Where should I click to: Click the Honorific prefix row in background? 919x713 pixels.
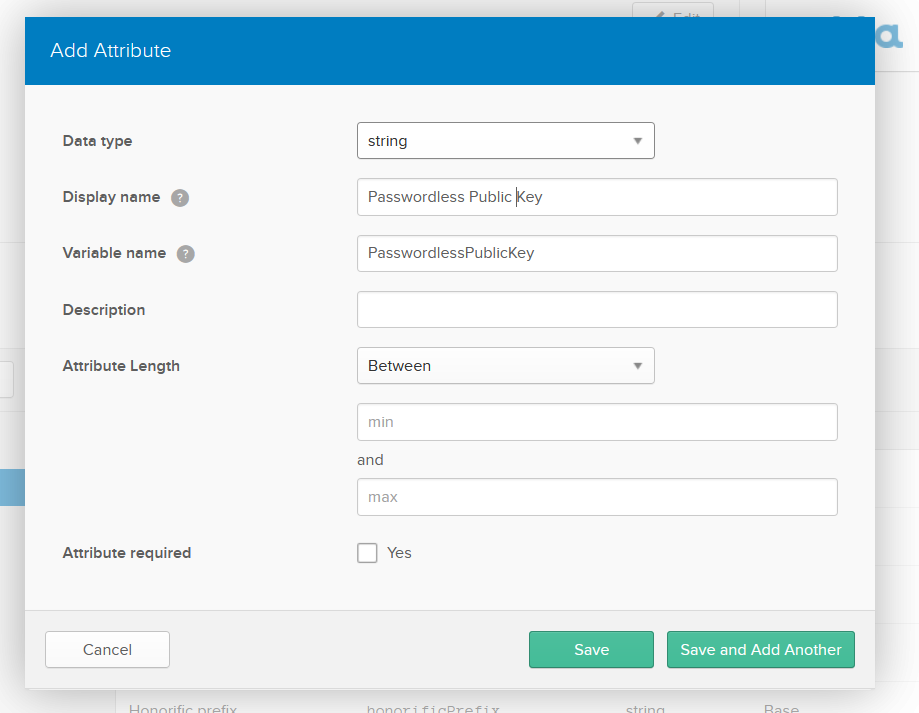click(183, 706)
